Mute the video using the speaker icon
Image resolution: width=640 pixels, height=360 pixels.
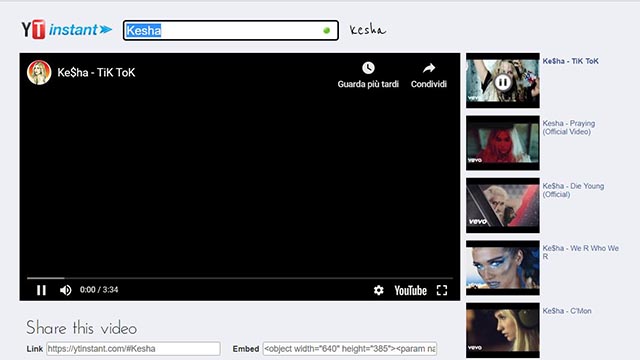66,290
